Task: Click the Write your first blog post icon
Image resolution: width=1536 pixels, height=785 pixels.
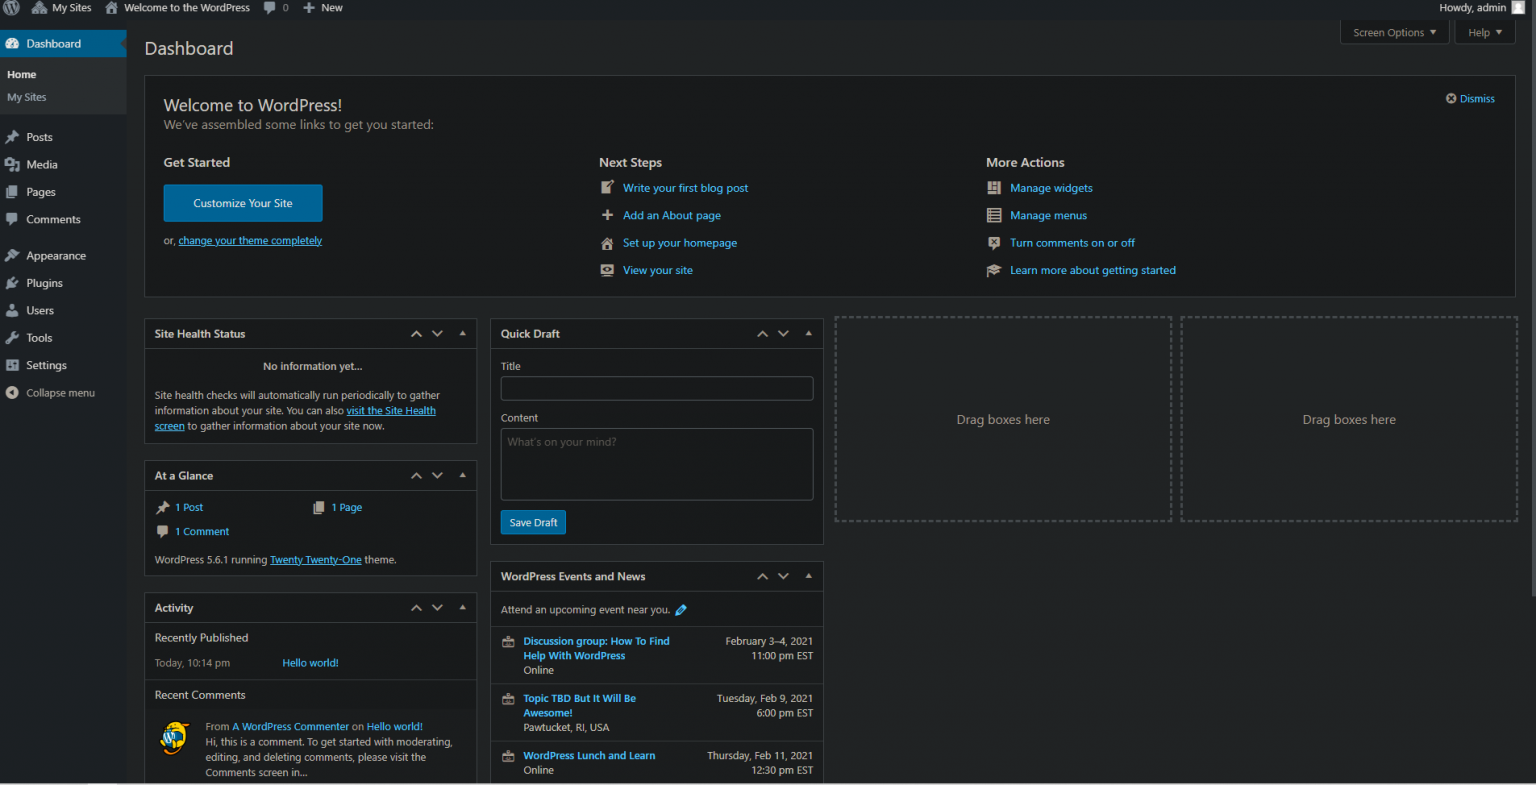Action: 607,188
